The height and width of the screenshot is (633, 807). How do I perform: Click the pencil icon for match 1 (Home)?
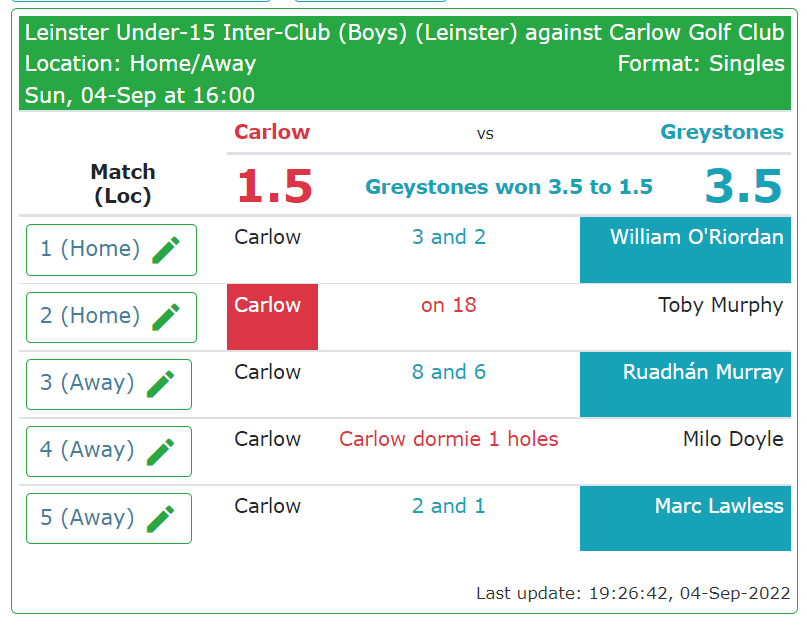166,250
